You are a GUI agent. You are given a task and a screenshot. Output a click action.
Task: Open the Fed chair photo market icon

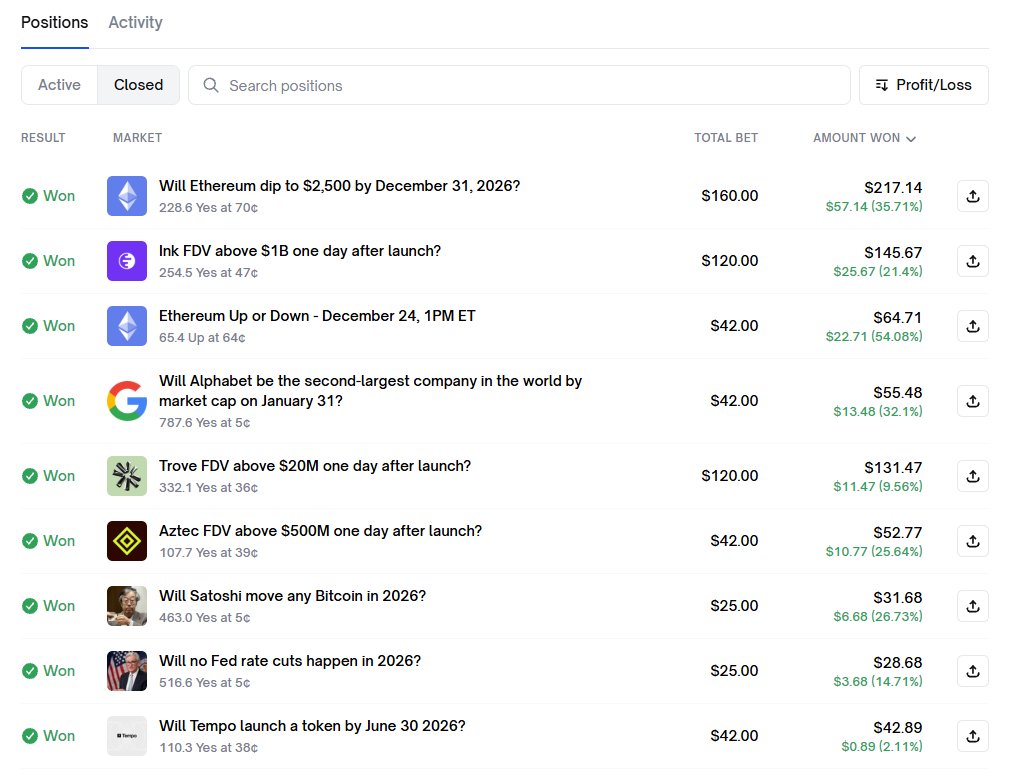point(127,671)
